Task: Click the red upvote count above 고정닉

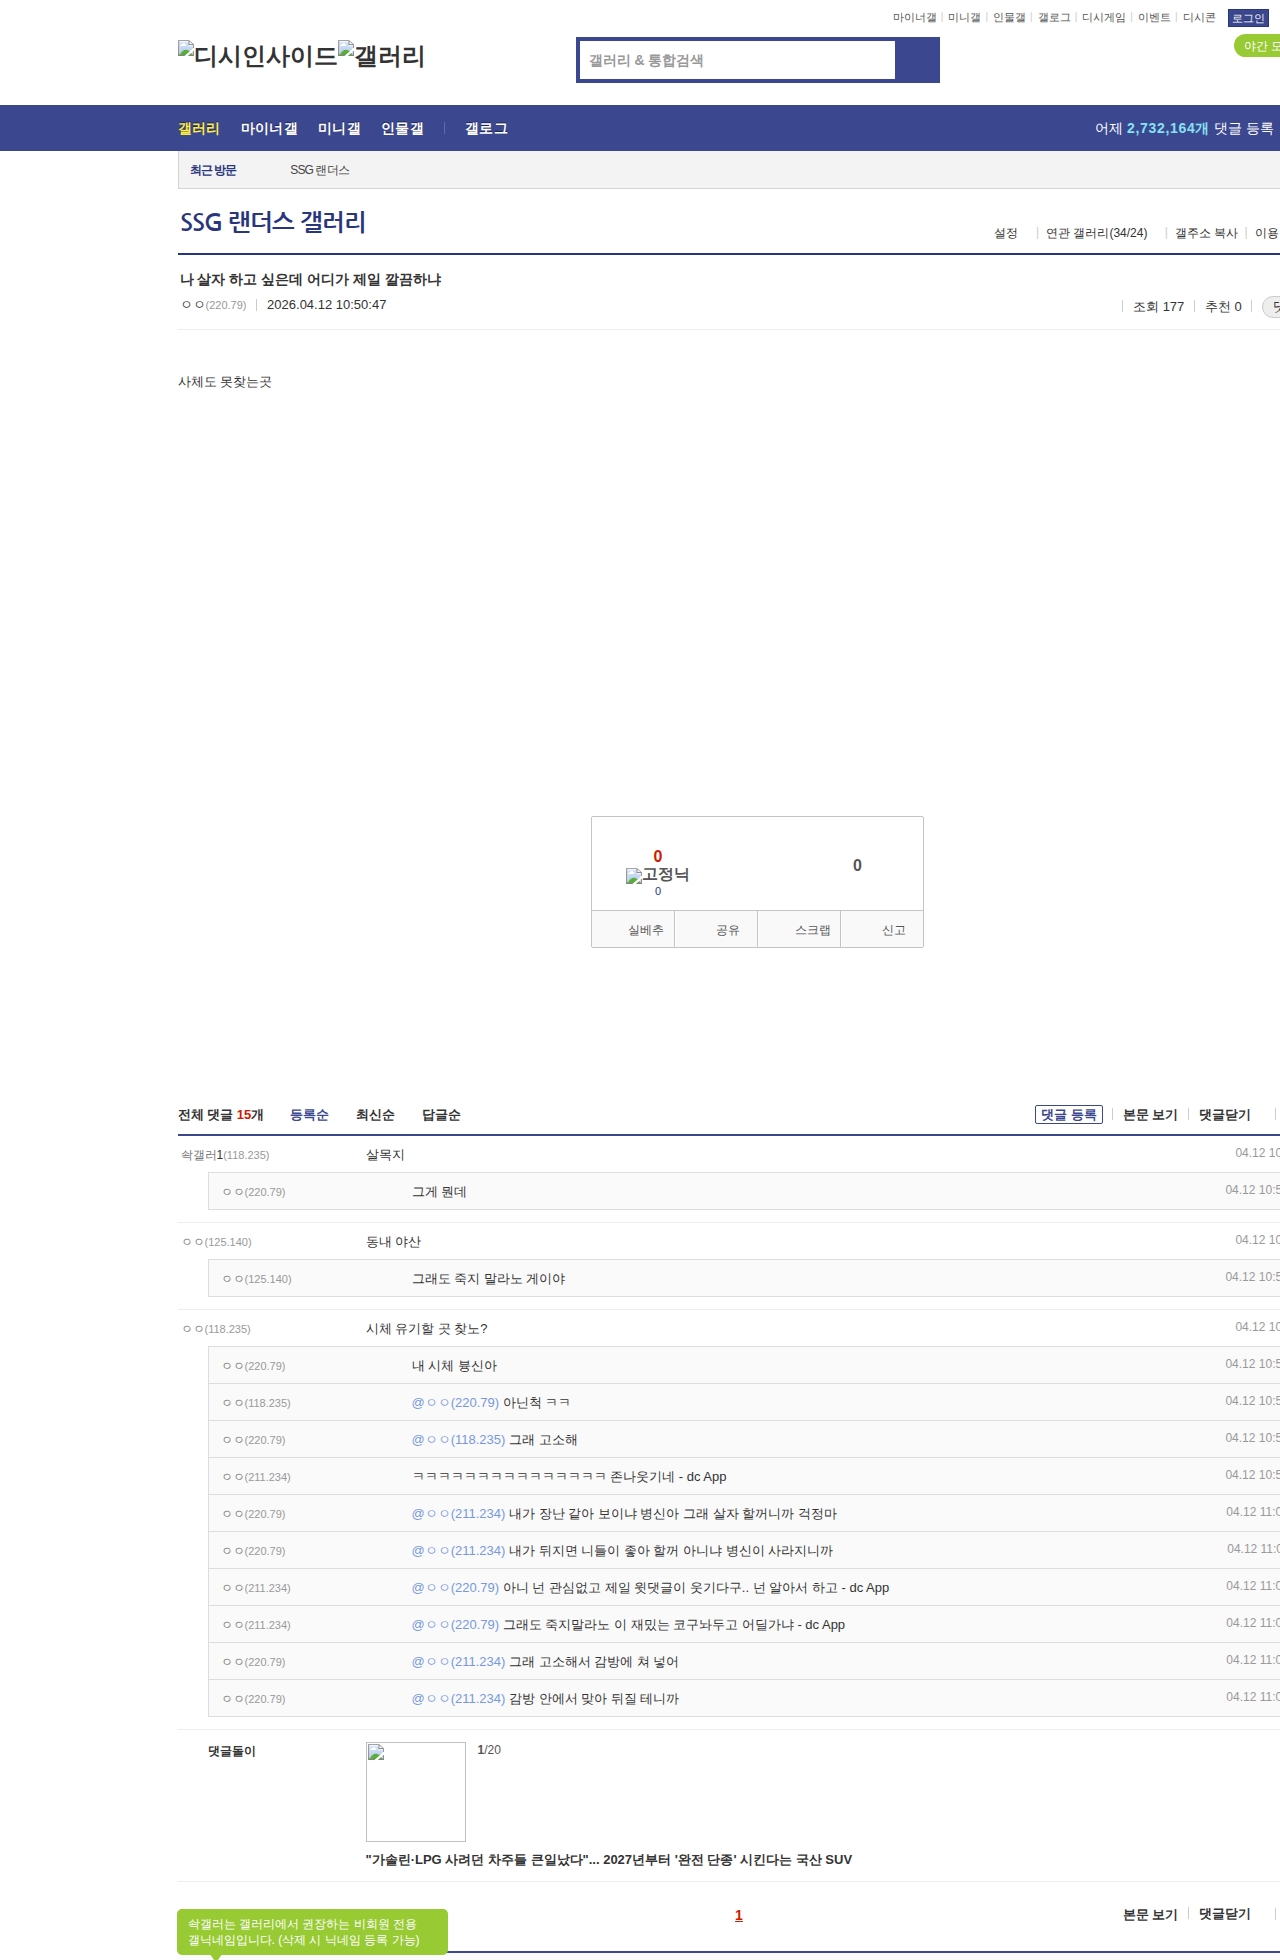Action: pos(658,856)
